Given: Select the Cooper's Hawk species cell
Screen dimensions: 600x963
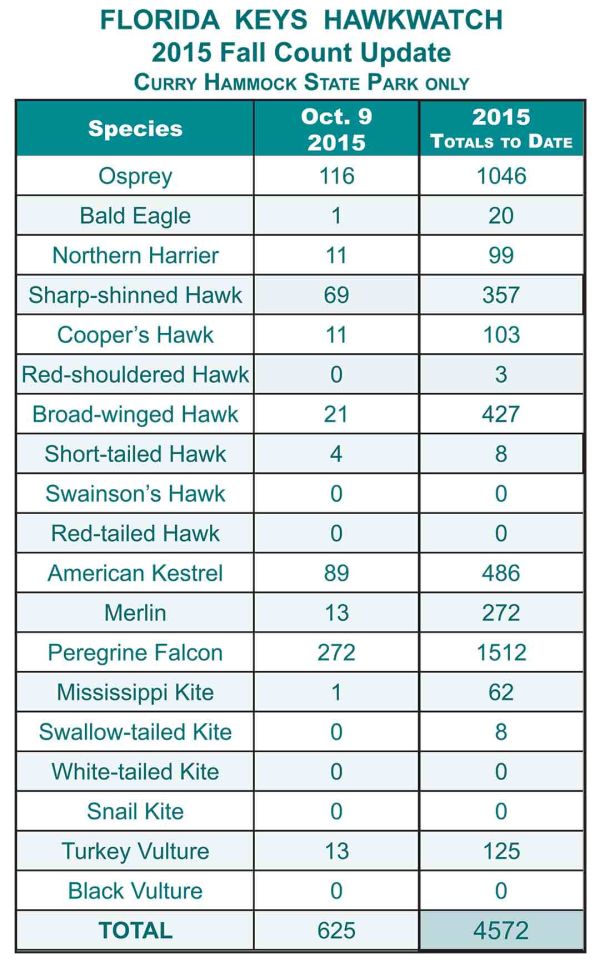Looking at the screenshot, I should (x=135, y=335).
